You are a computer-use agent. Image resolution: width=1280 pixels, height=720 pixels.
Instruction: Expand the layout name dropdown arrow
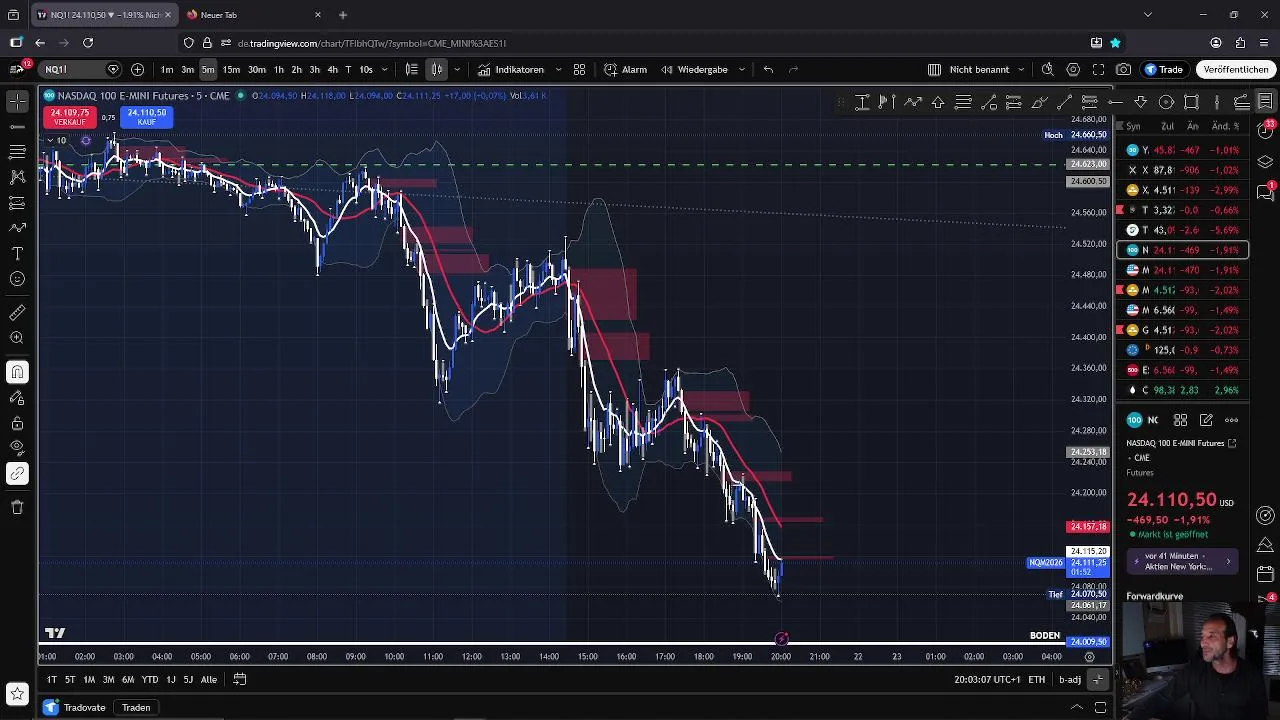[x=1020, y=69]
